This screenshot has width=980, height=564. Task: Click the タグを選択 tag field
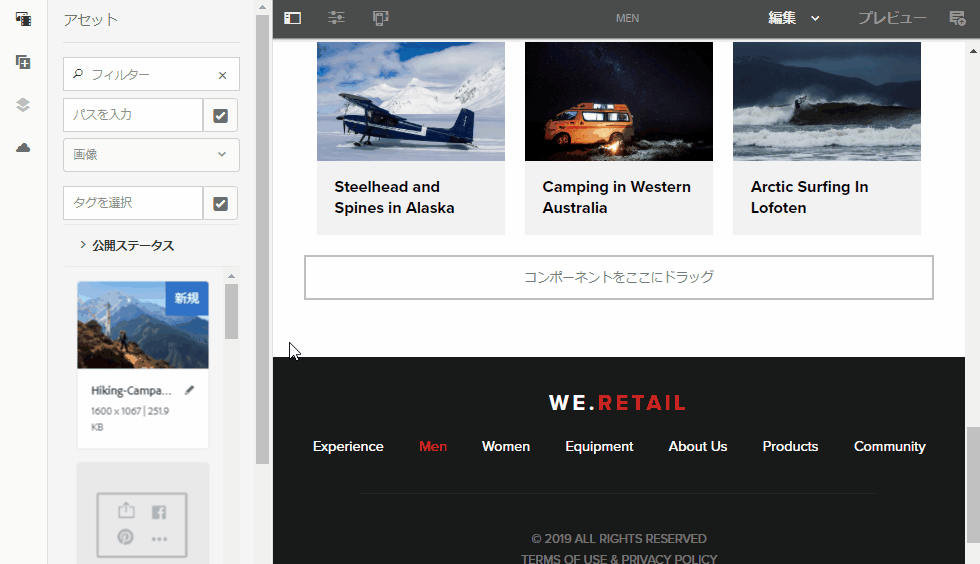(133, 203)
